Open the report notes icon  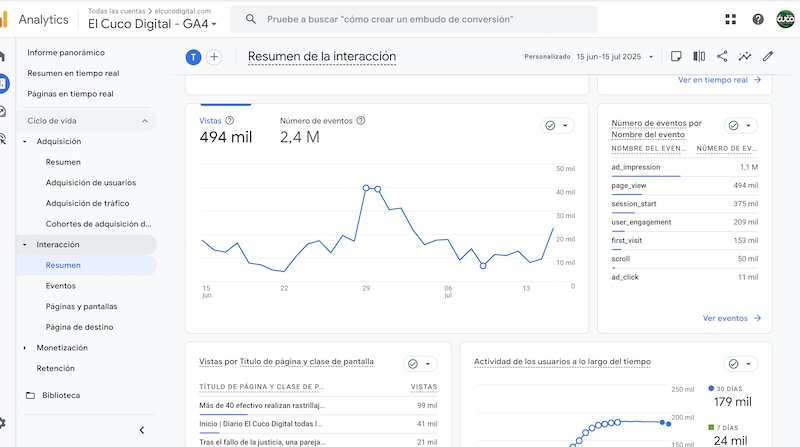point(676,56)
